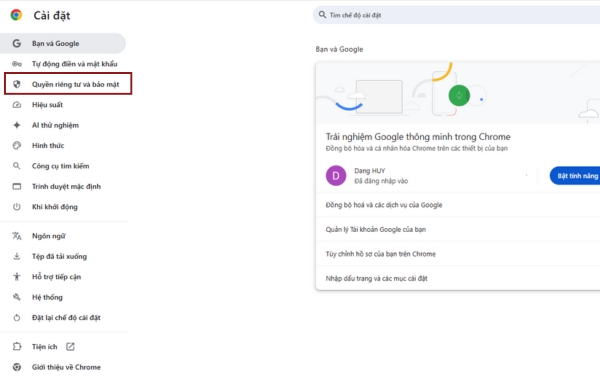Click the translate icon for Ngôn ngữ

tap(16, 236)
